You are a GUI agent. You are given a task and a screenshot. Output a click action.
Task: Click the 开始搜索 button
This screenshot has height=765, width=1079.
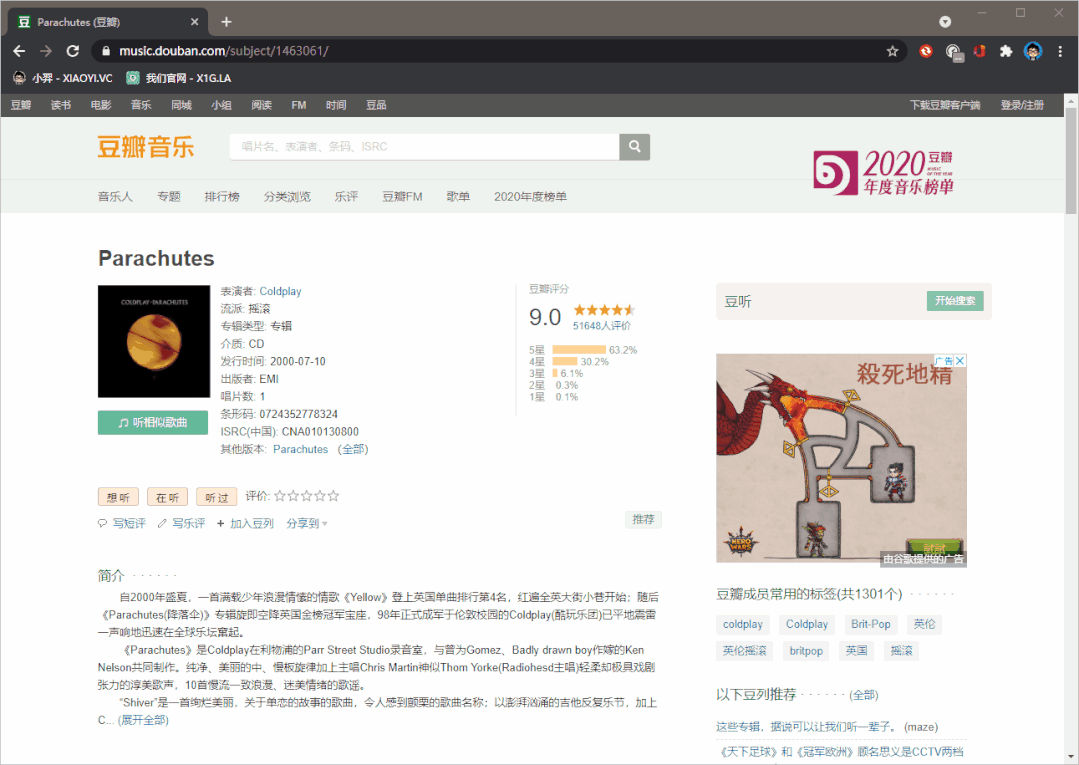pyautogui.click(x=955, y=301)
